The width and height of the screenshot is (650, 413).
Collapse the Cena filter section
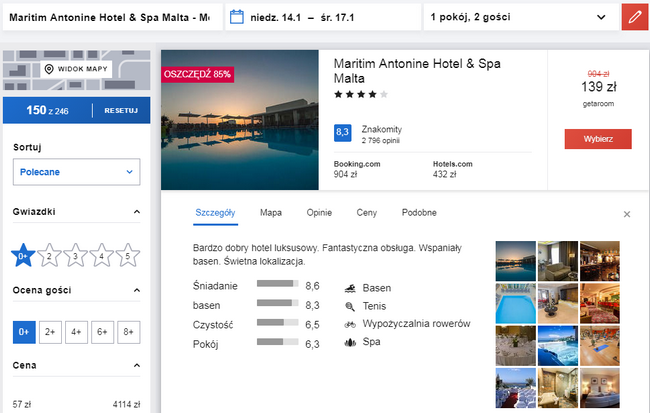(137, 366)
